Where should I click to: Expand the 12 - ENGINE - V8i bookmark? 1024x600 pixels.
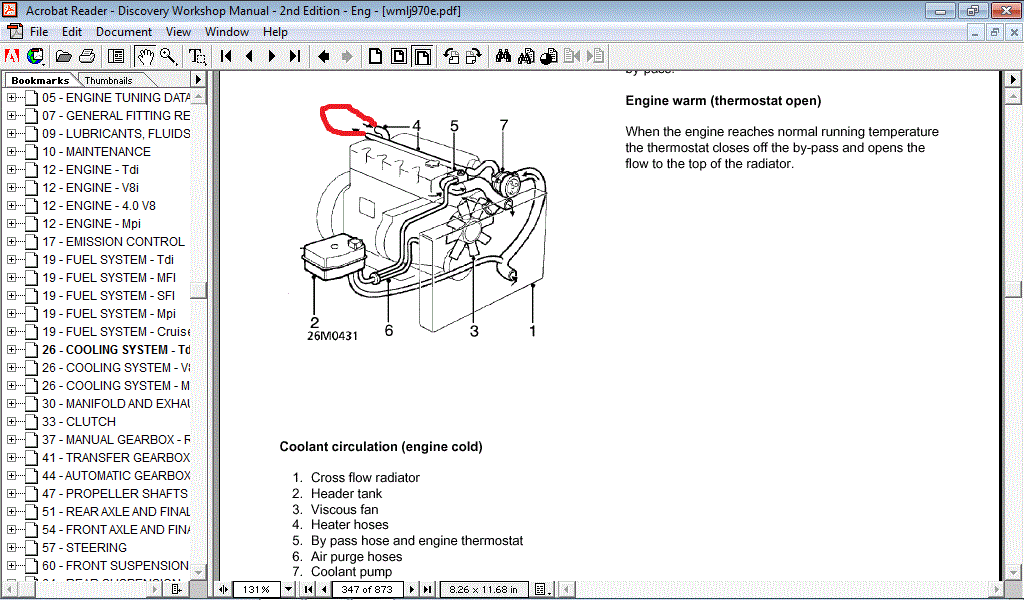click(12, 188)
